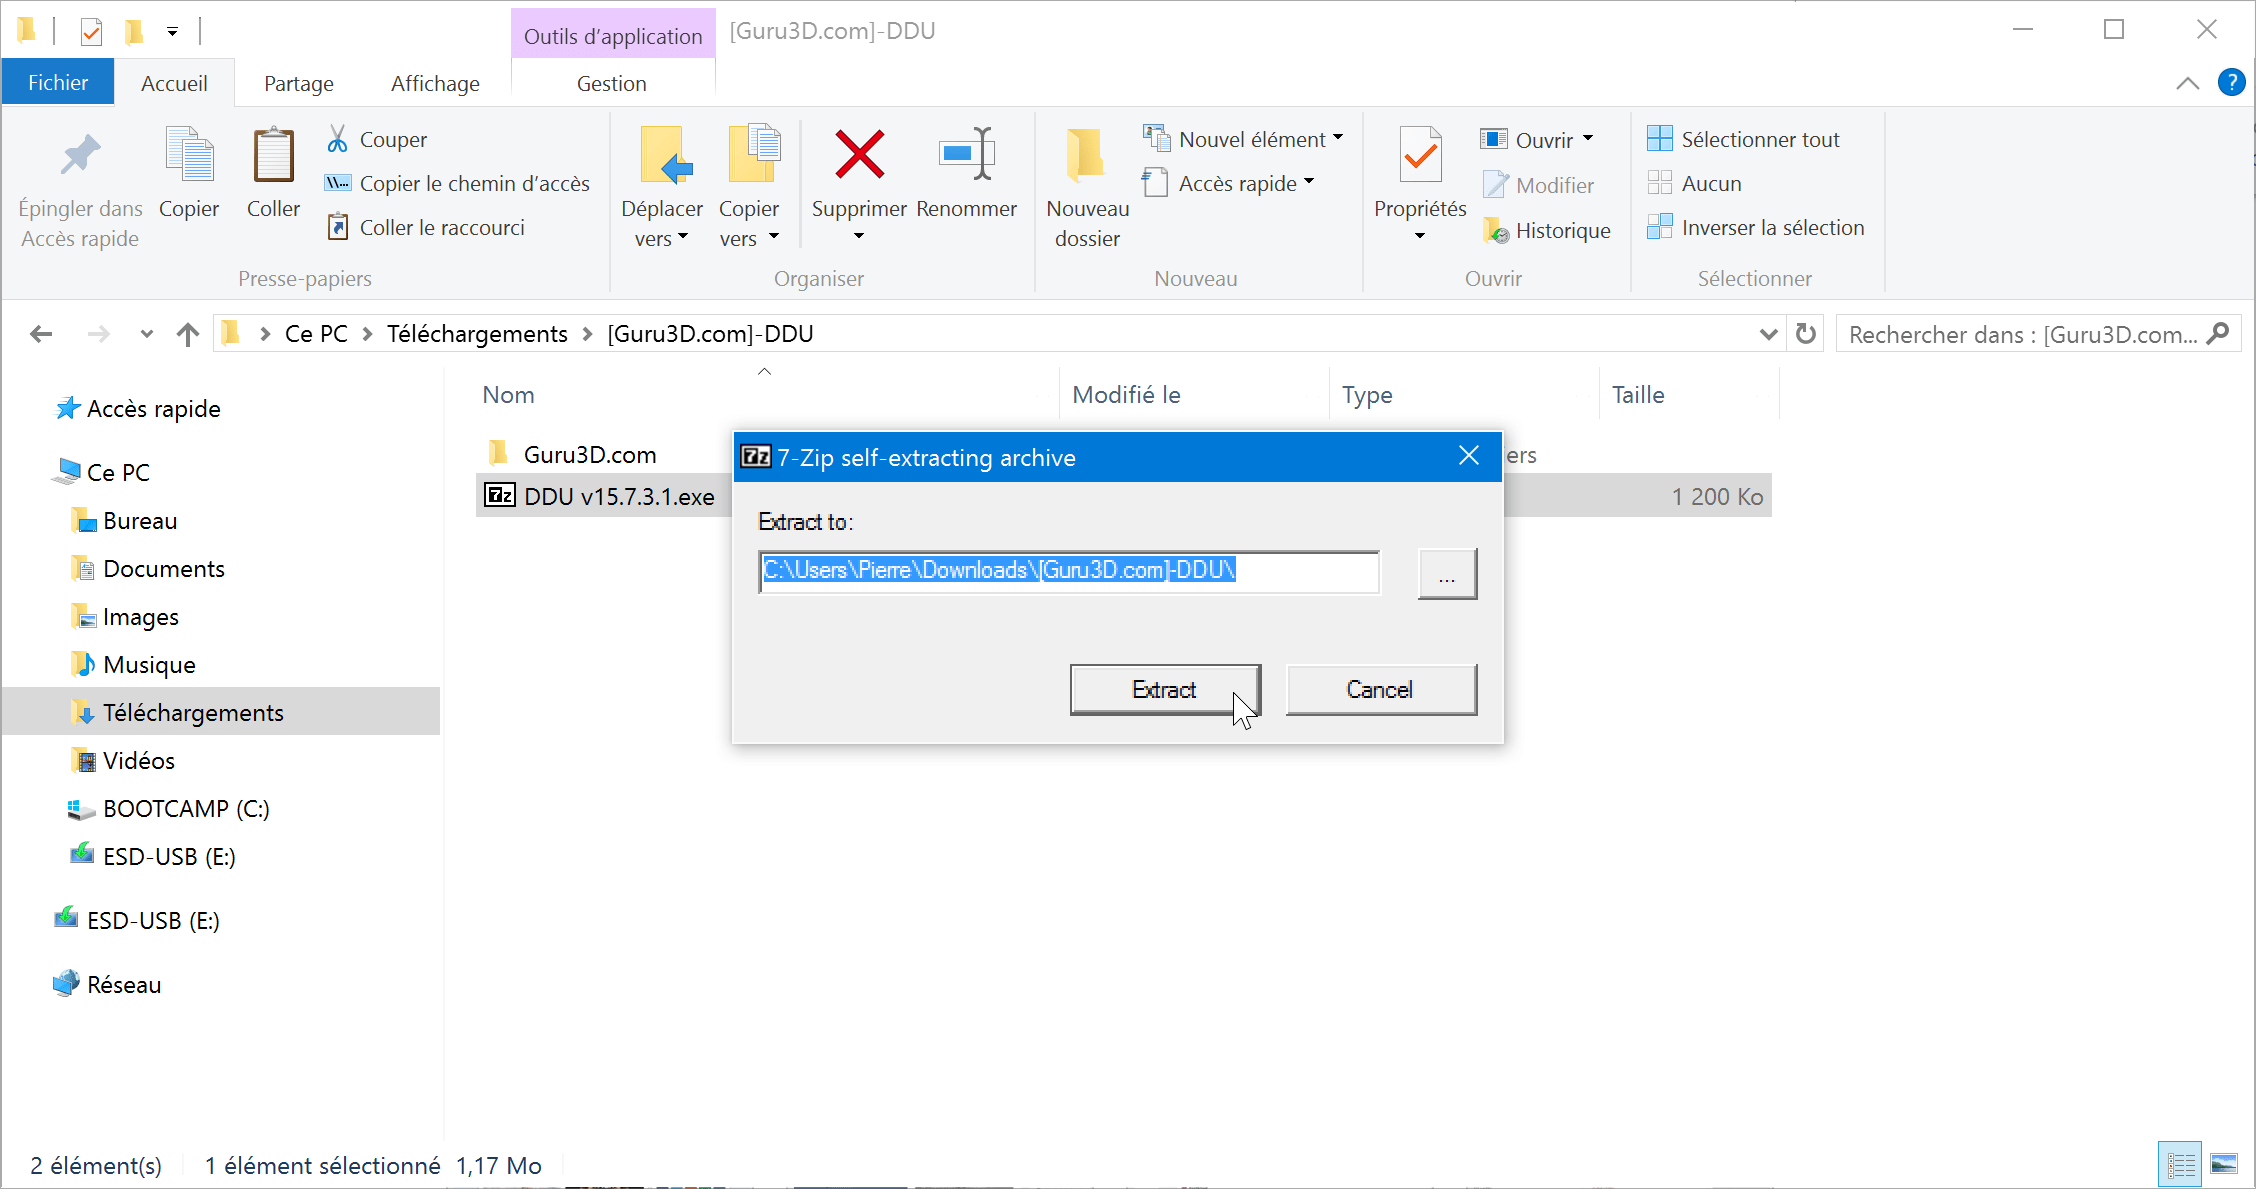Click Coller le raccourci
The height and width of the screenshot is (1189, 2256).
426,227
